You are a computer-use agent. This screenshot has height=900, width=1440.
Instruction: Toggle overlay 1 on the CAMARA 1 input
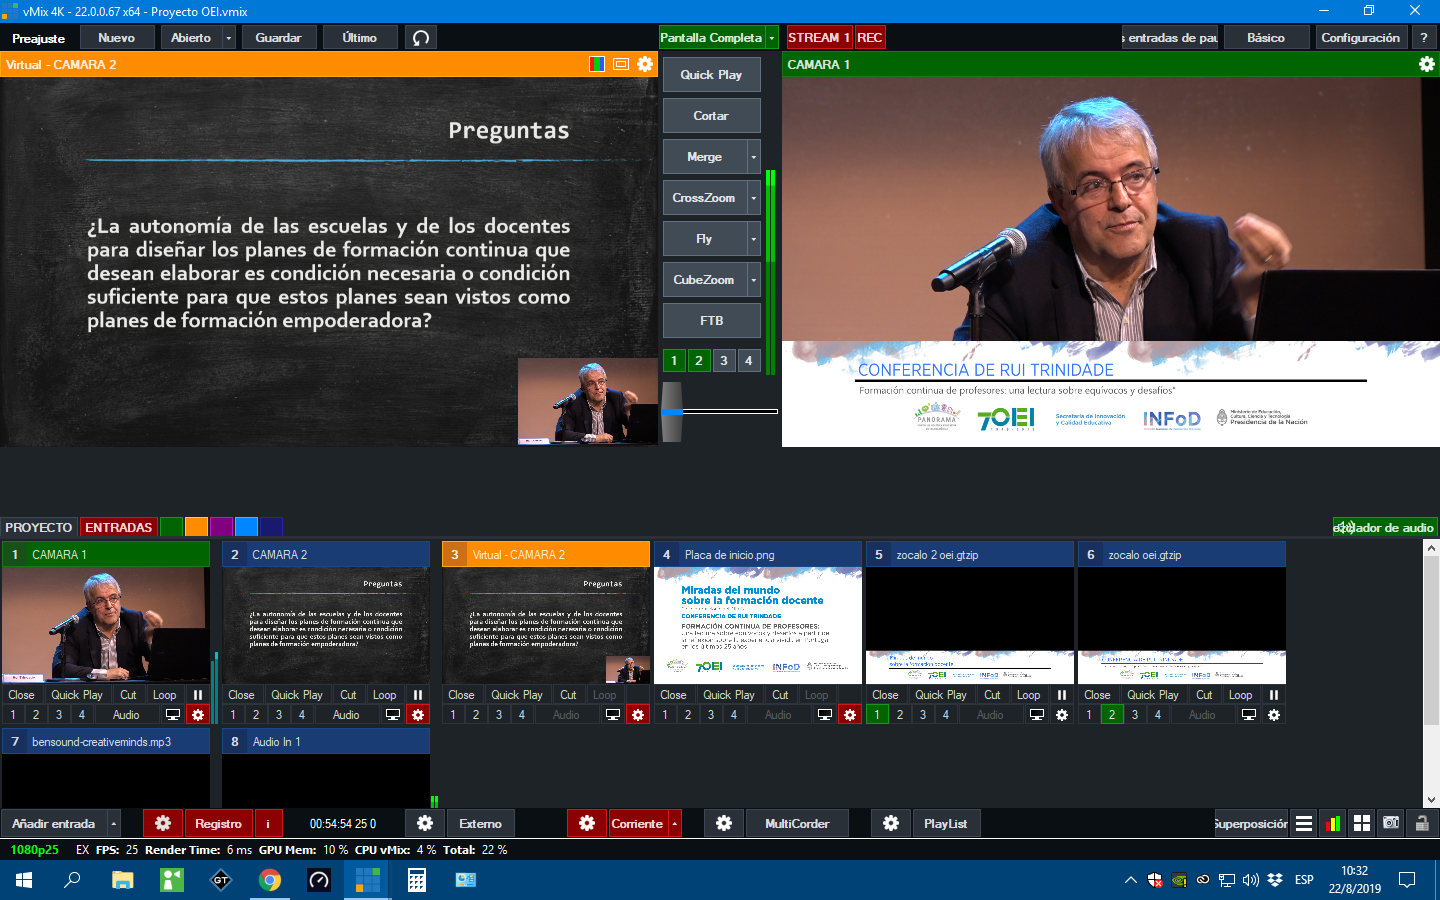[13, 715]
